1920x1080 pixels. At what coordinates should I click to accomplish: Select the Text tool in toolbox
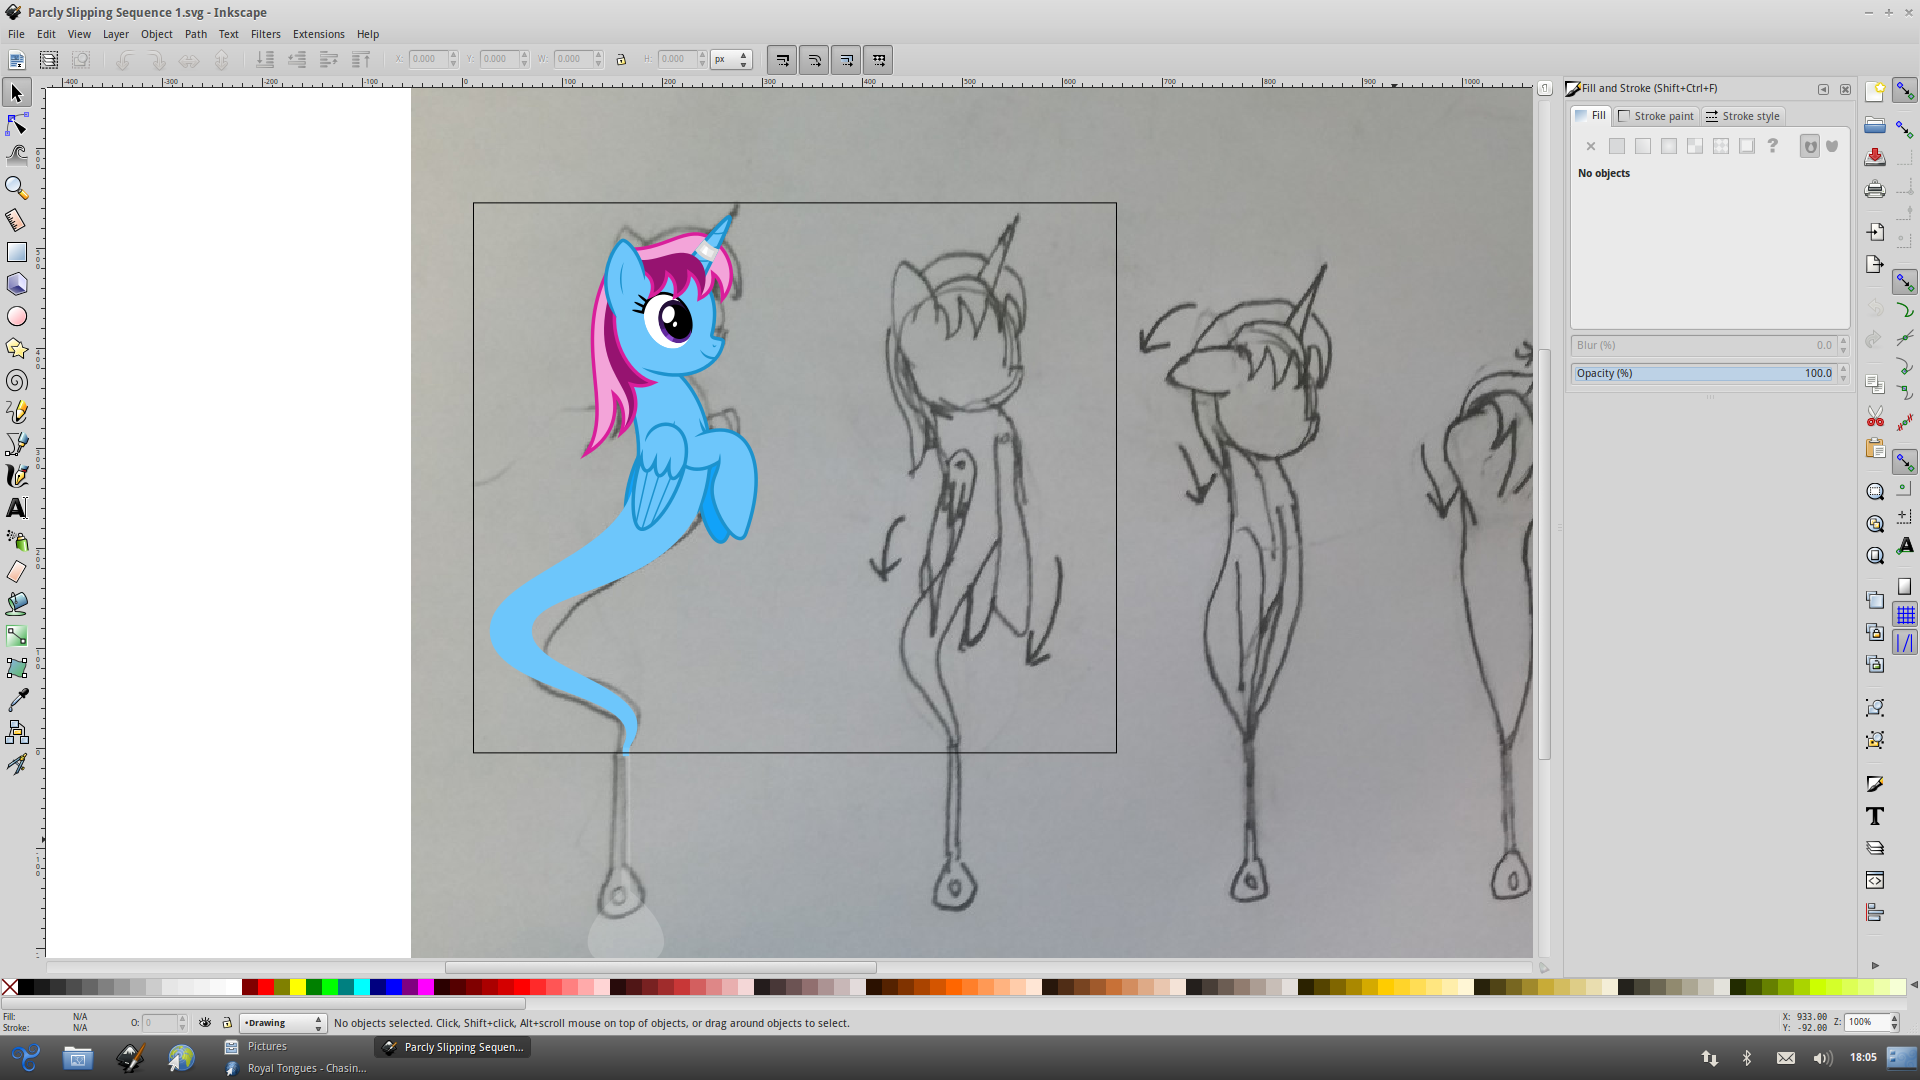coord(17,508)
